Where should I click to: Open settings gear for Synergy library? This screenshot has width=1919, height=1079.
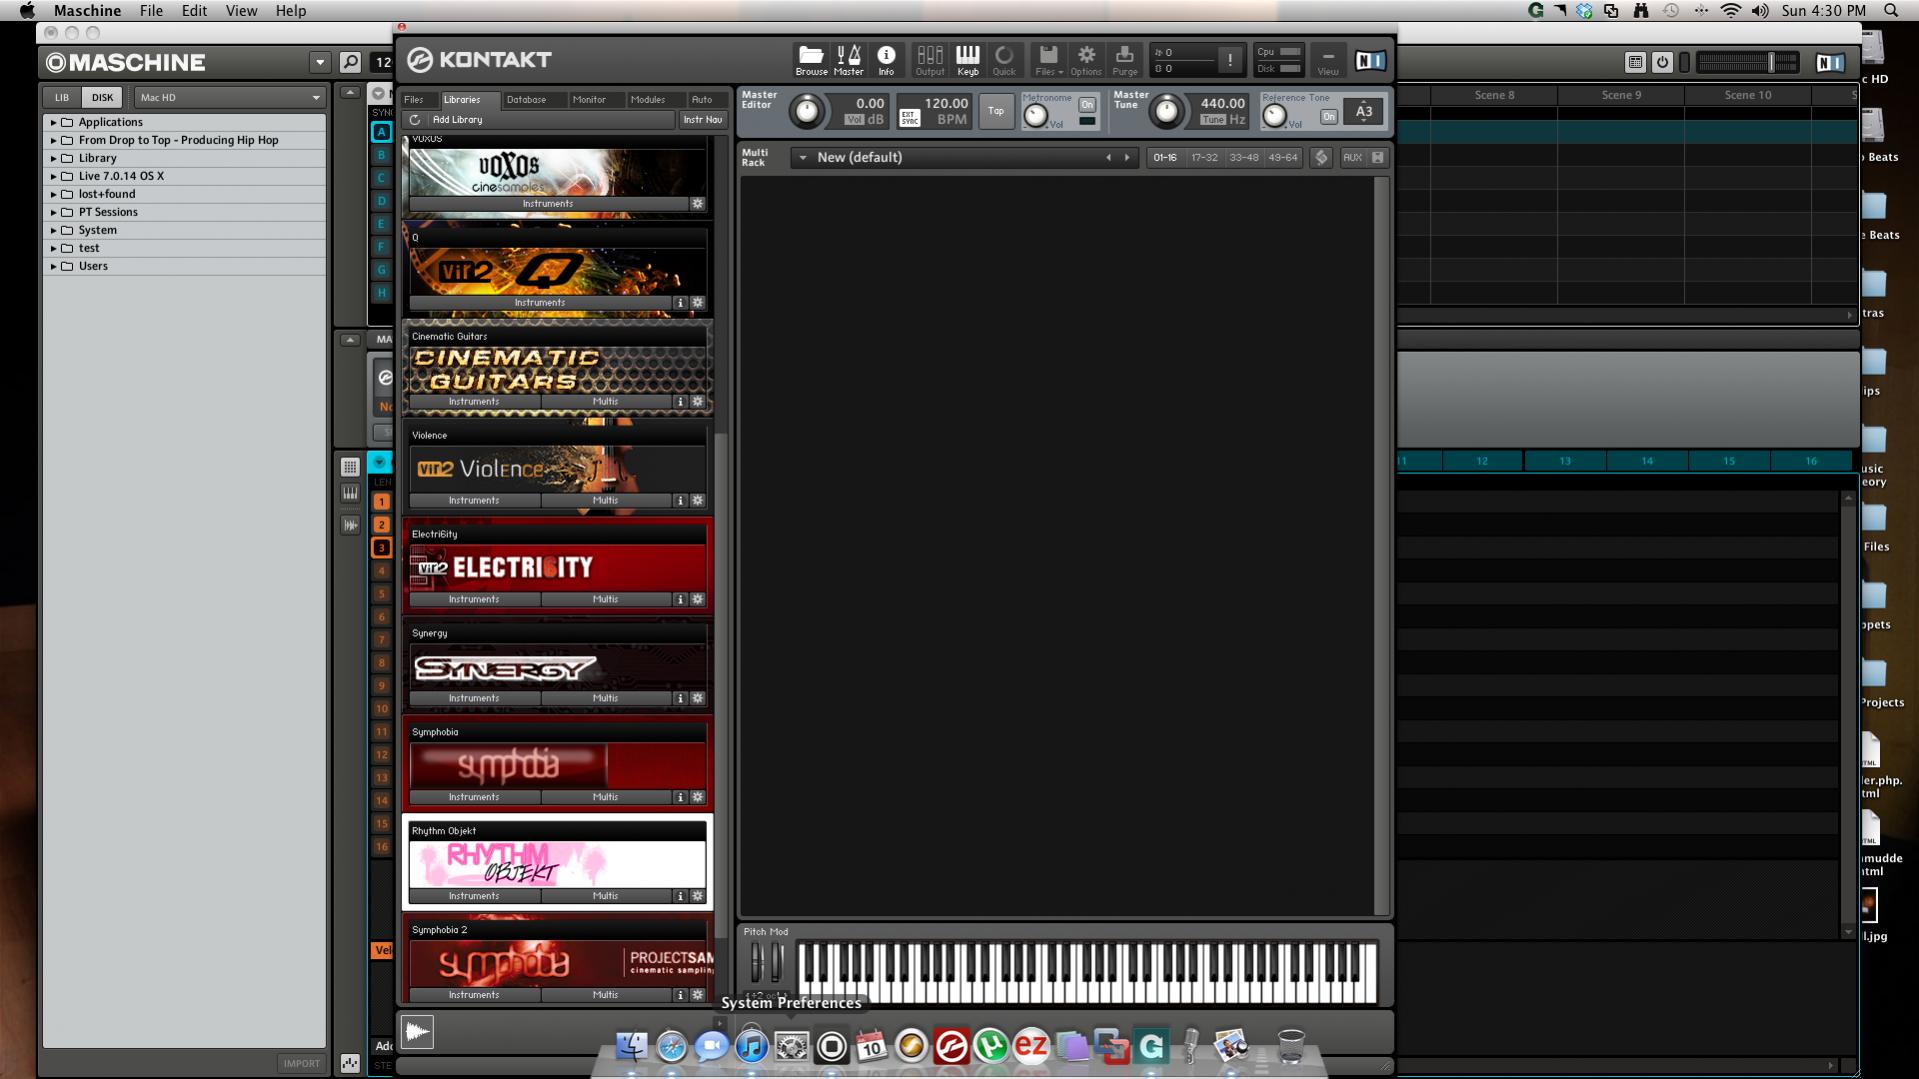pyautogui.click(x=698, y=699)
